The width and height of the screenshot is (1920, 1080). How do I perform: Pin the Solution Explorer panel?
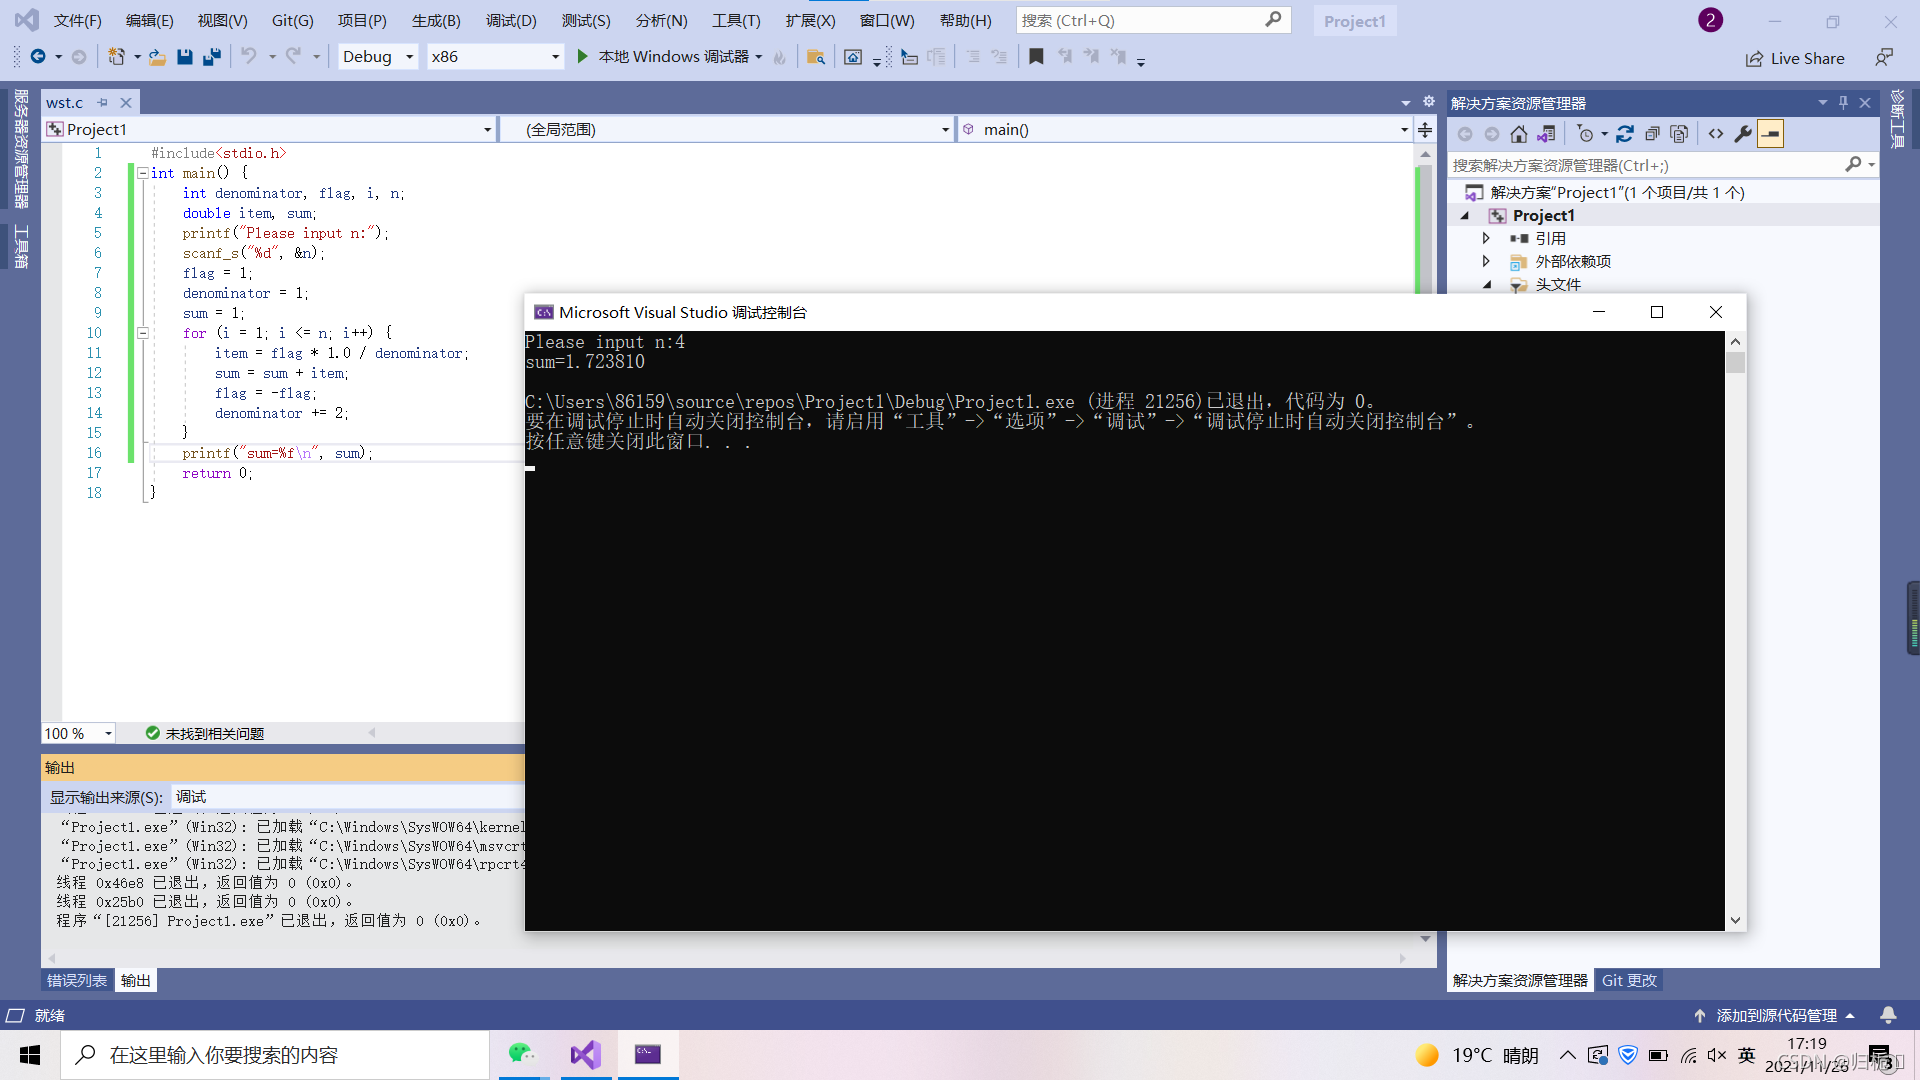[1843, 103]
